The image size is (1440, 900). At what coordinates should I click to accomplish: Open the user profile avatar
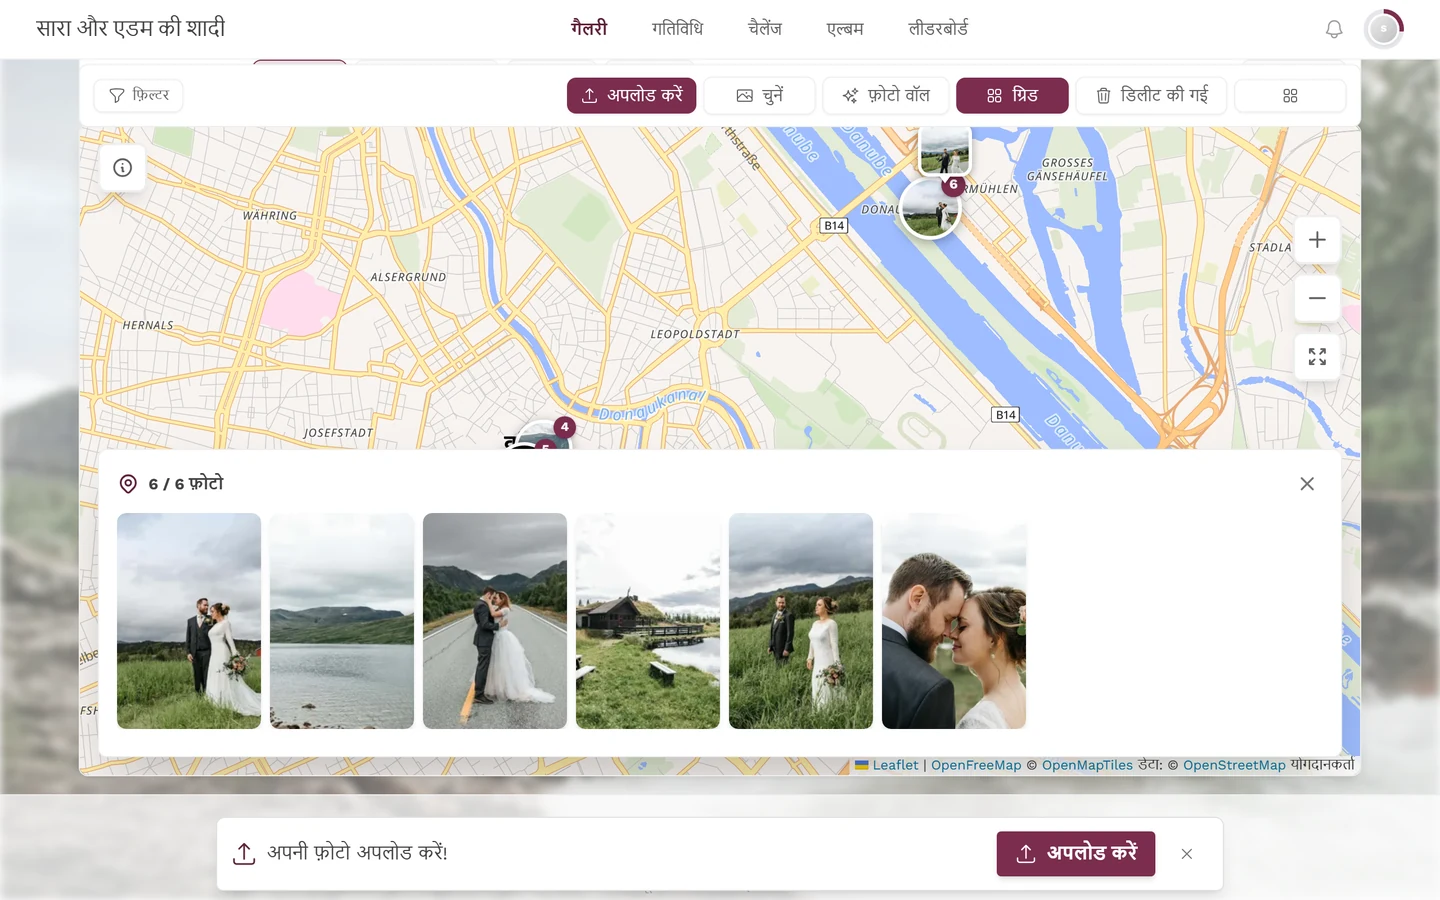click(x=1384, y=29)
